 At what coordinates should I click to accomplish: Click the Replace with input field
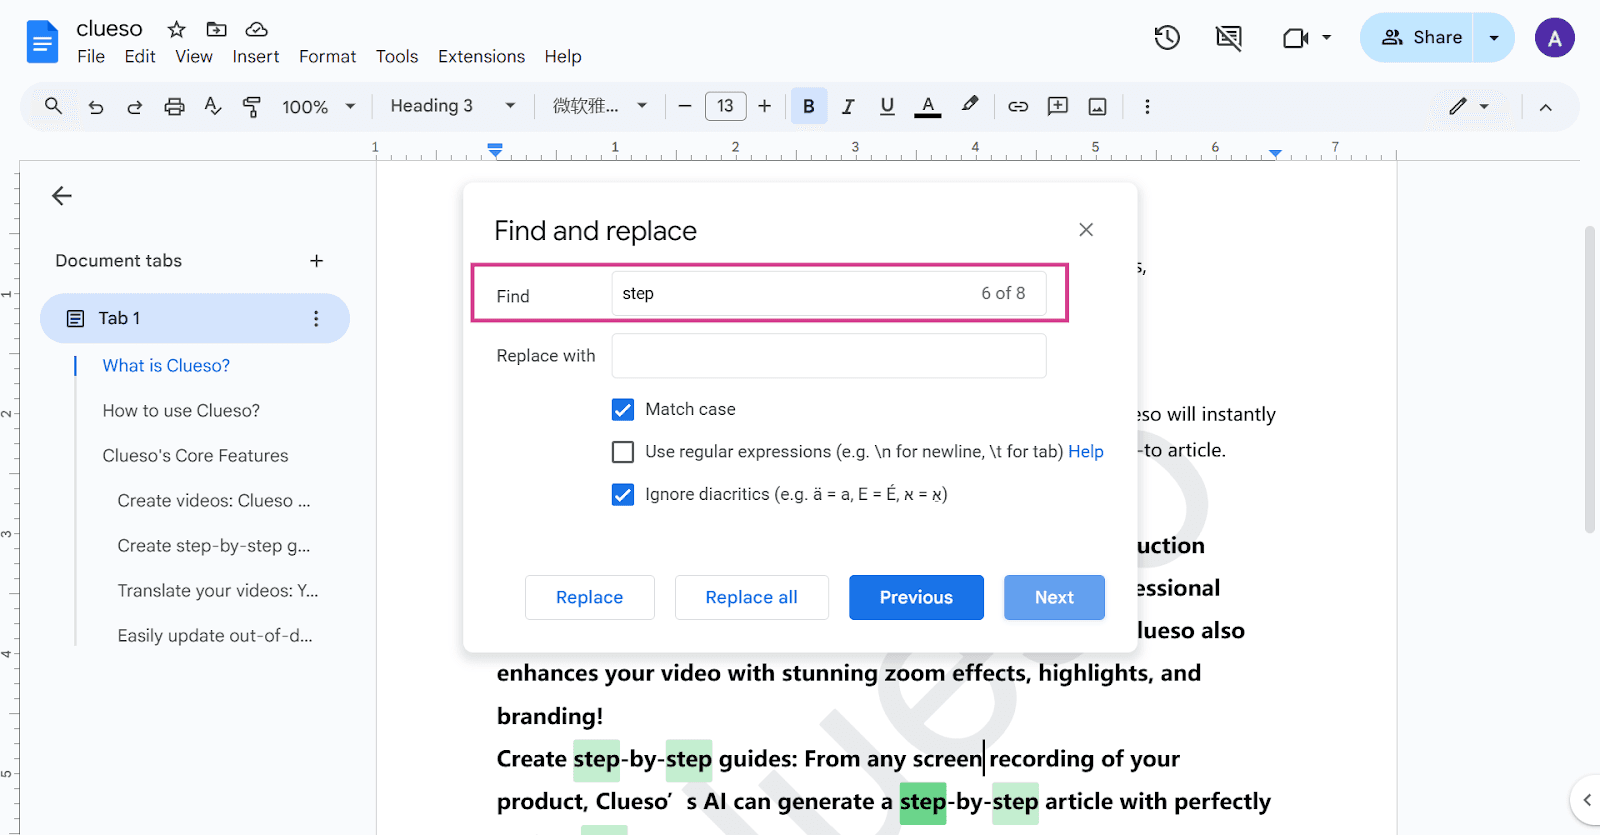tap(829, 356)
